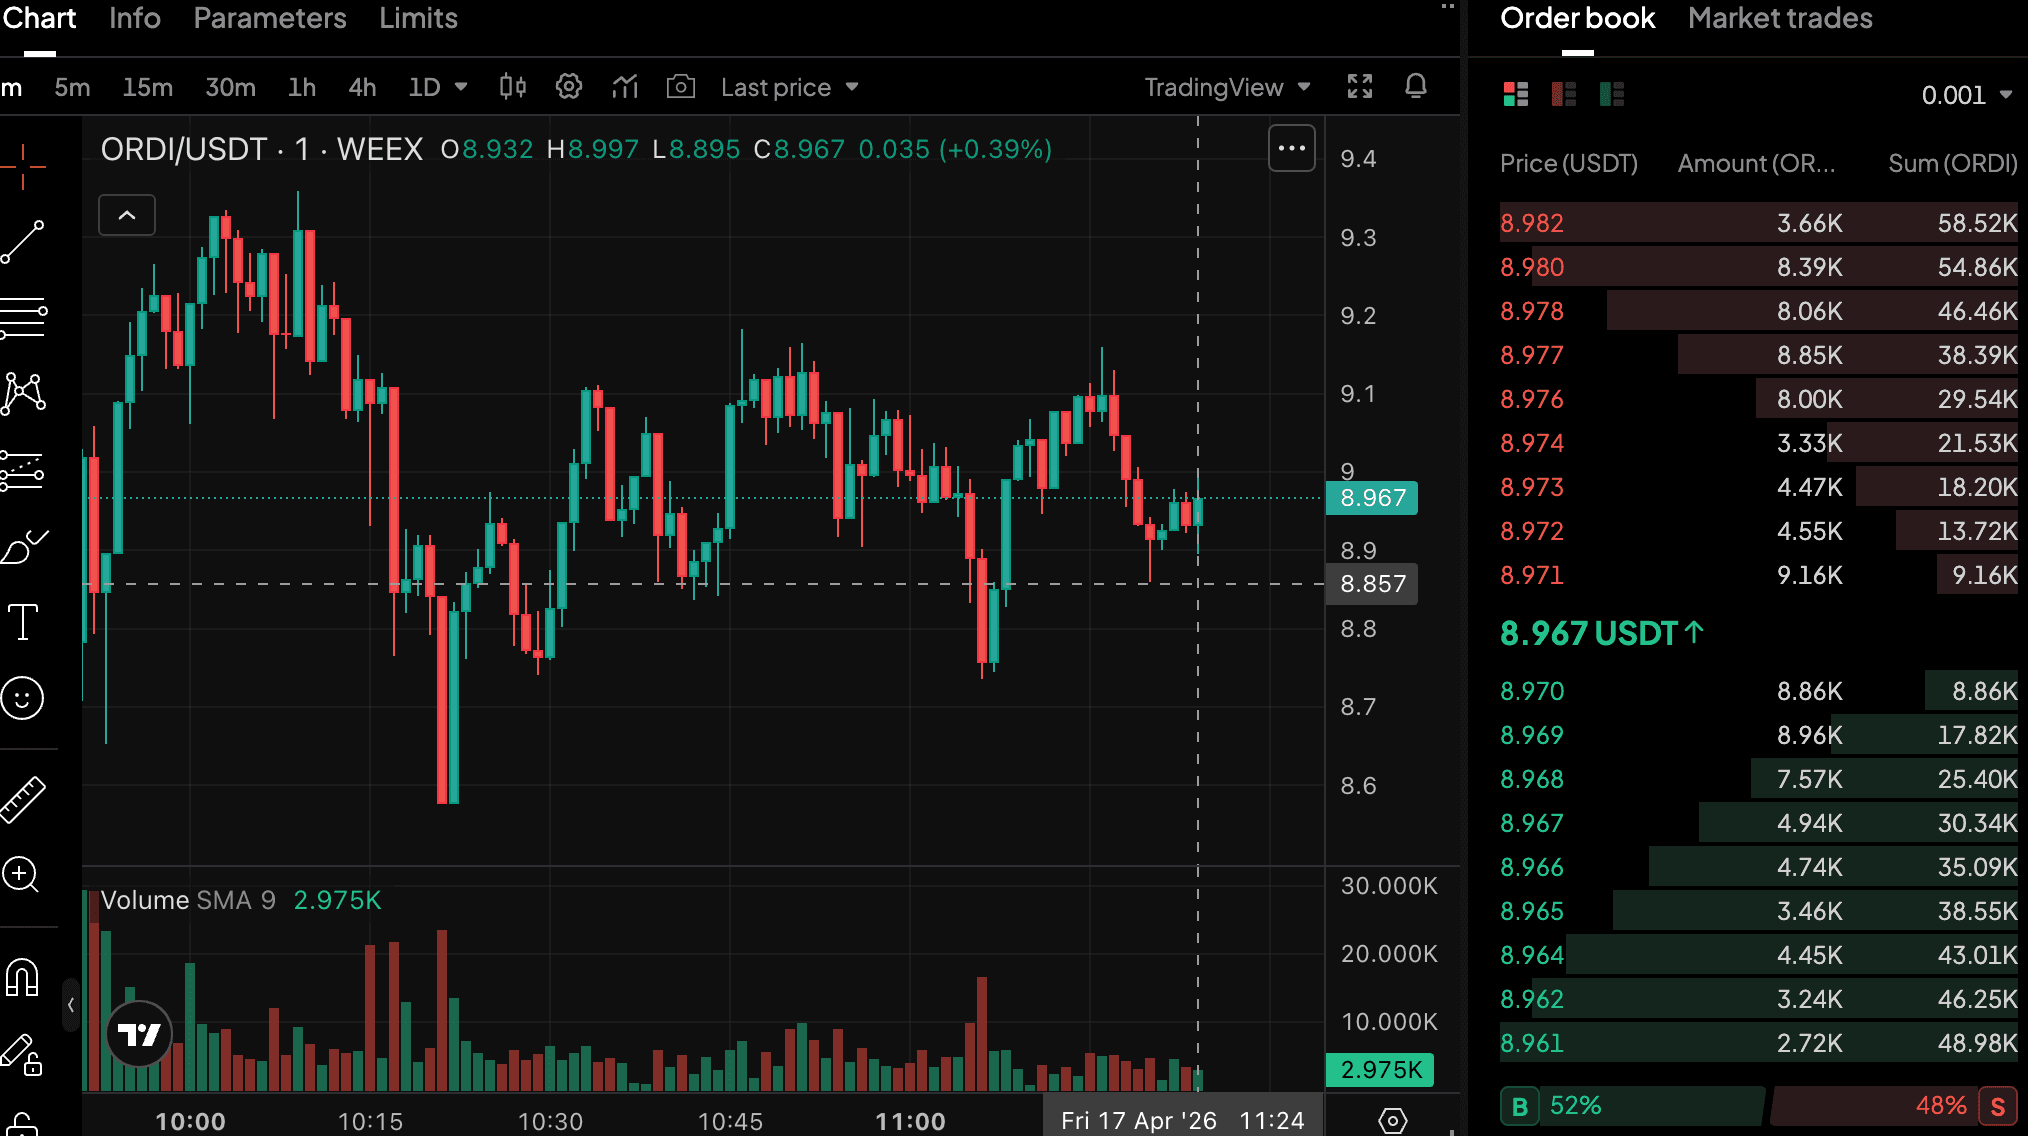Open candlestick chart style selector
This screenshot has height=1136, width=2028.
click(512, 87)
